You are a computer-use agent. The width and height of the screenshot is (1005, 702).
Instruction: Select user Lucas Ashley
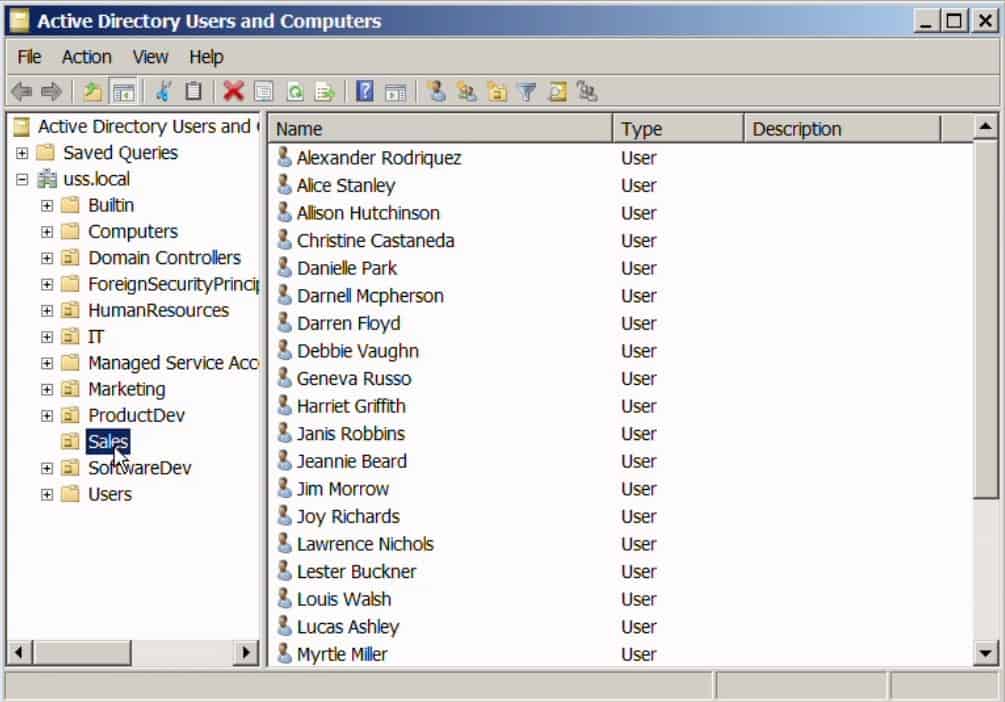pos(347,626)
